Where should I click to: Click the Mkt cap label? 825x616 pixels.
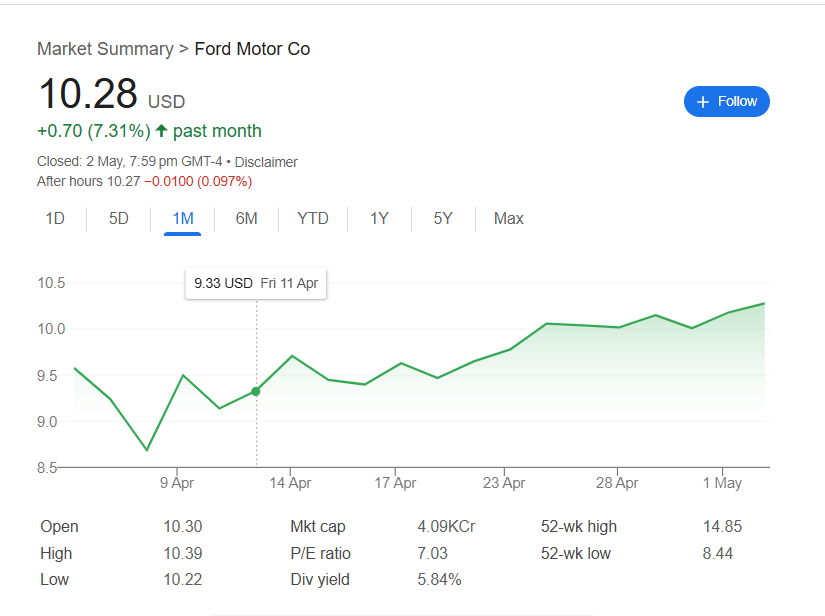318,527
